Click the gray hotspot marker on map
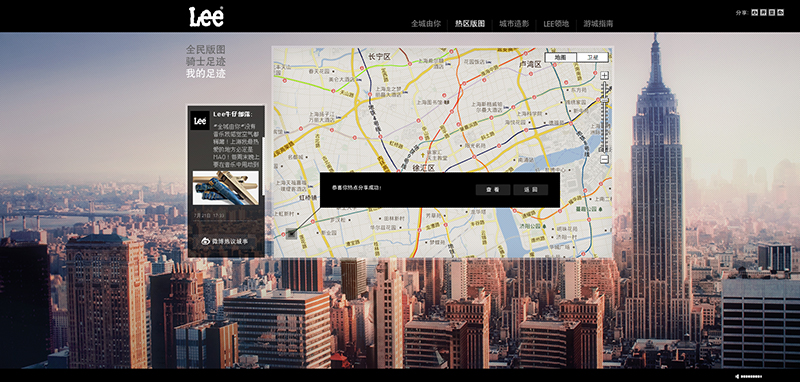This screenshot has height=382, width=800. click(291, 234)
